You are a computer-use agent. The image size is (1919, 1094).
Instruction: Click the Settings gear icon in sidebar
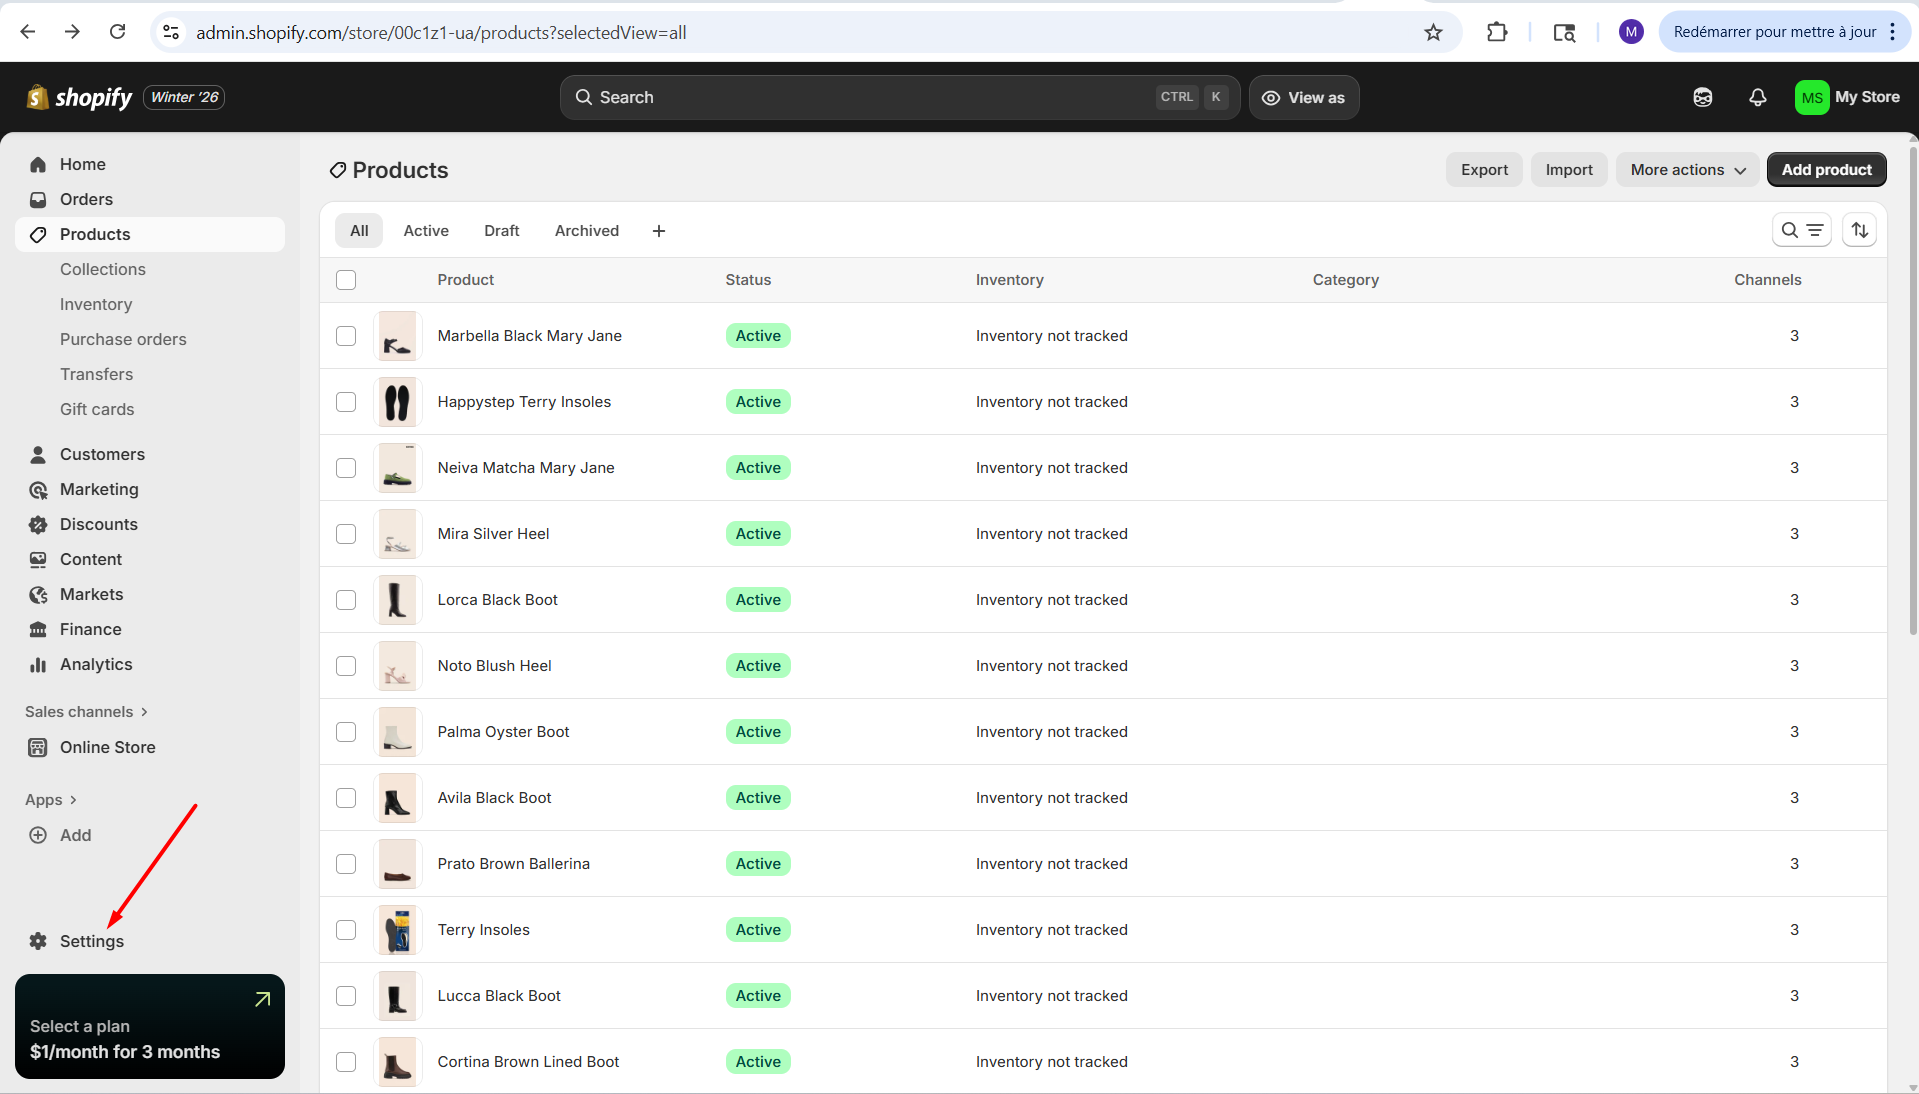(x=38, y=941)
